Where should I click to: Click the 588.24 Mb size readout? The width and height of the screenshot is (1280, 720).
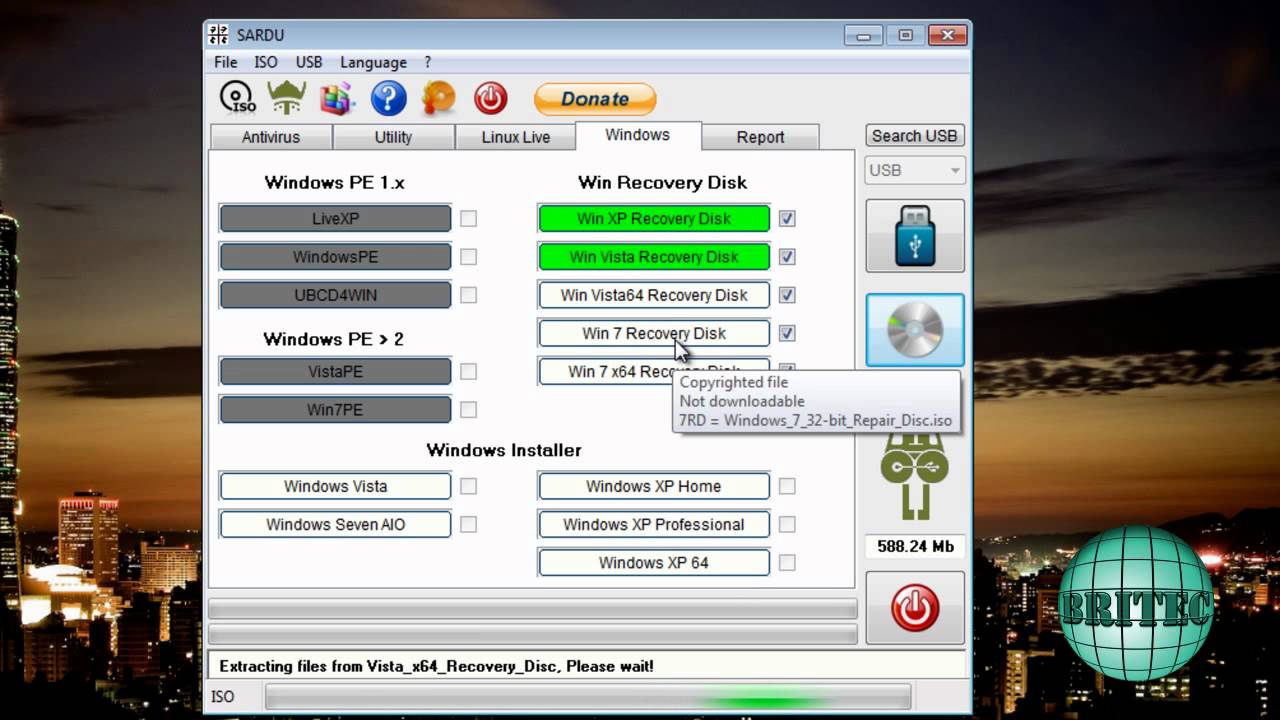pyautogui.click(x=915, y=546)
